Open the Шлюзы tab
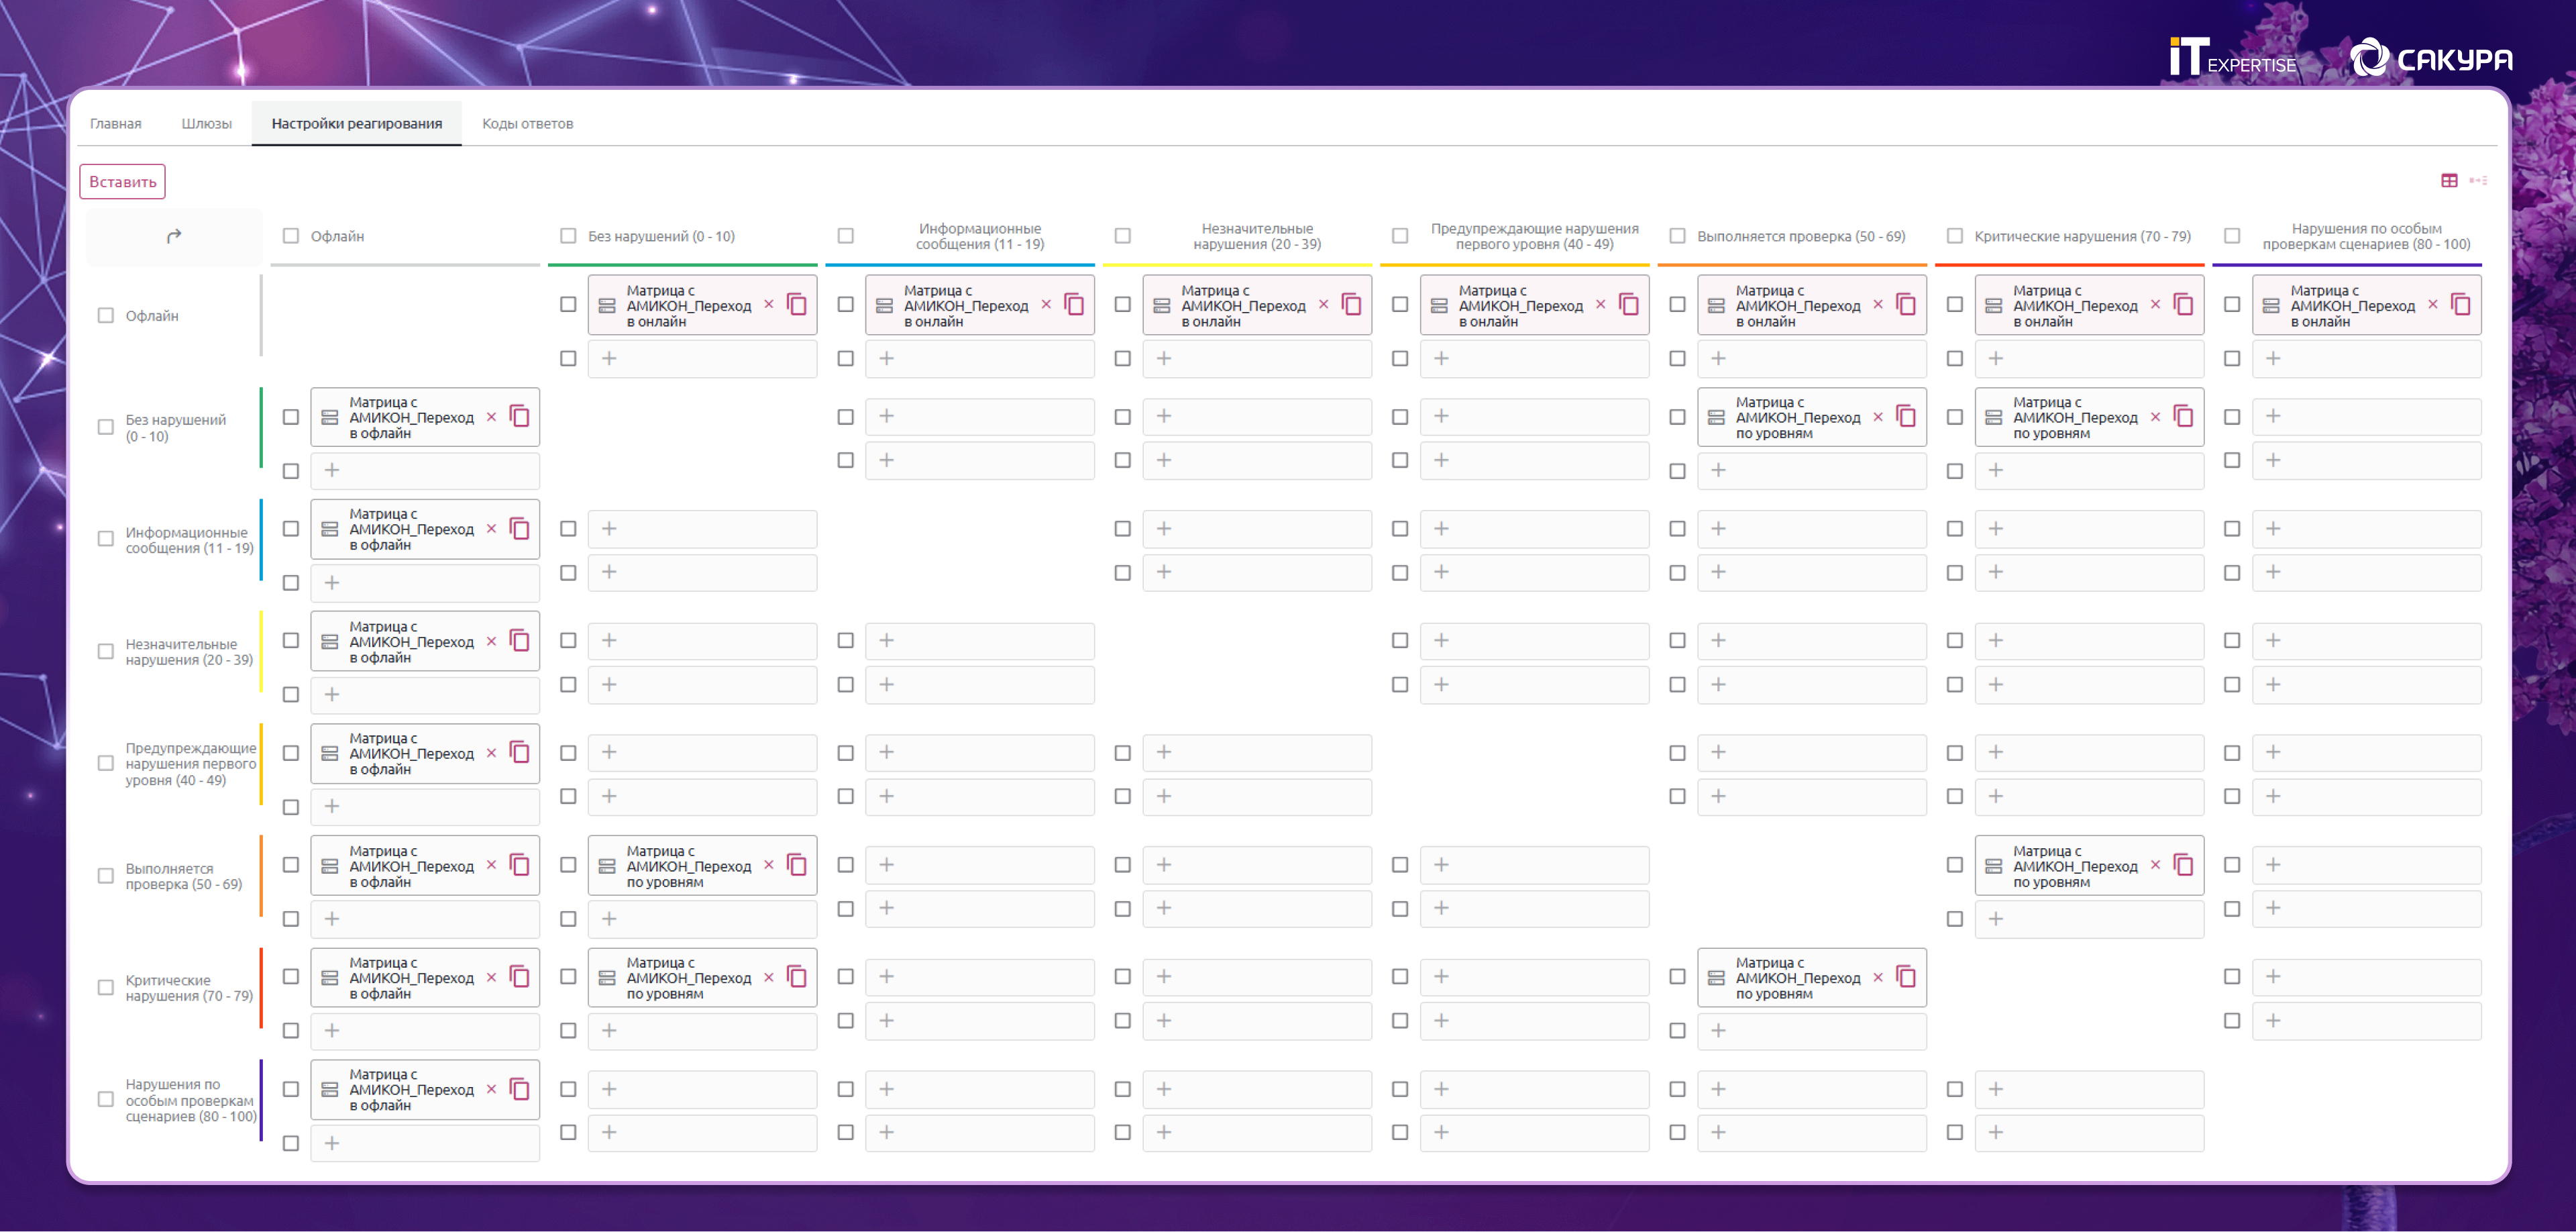Image resolution: width=2576 pixels, height=1232 pixels. click(x=206, y=123)
